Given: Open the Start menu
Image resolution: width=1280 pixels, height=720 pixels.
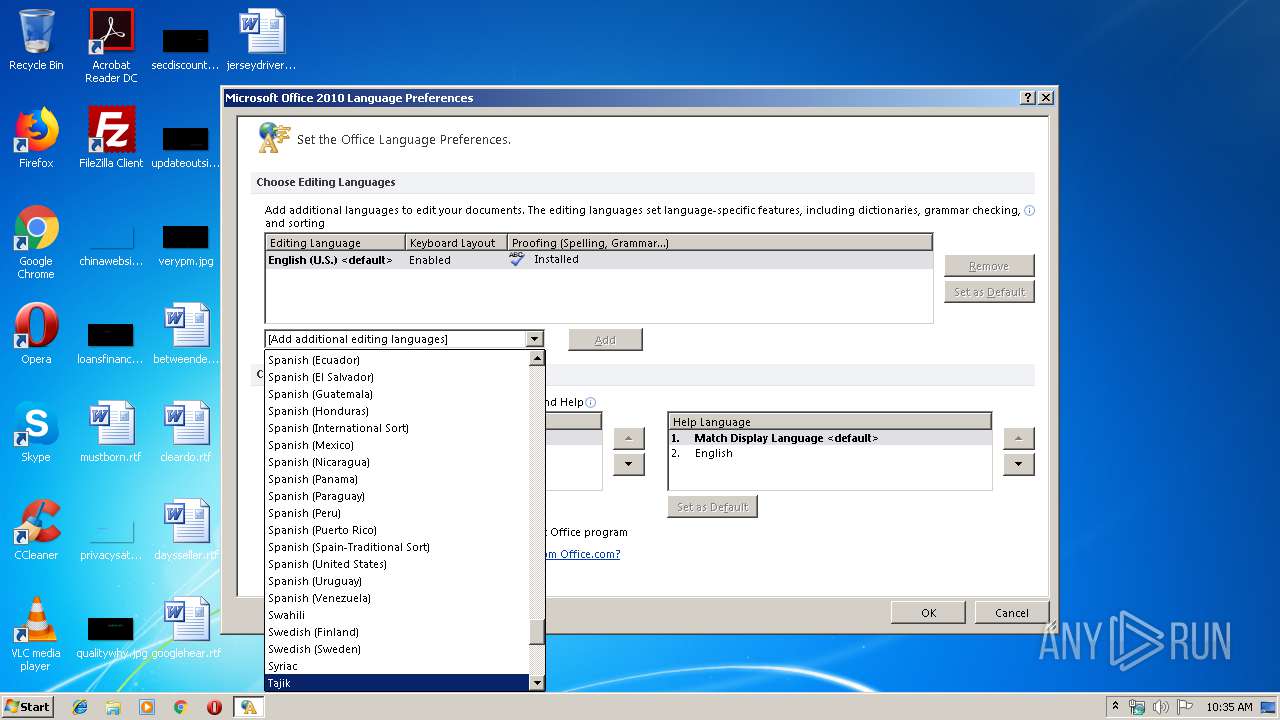Looking at the screenshot, I should tap(28, 707).
